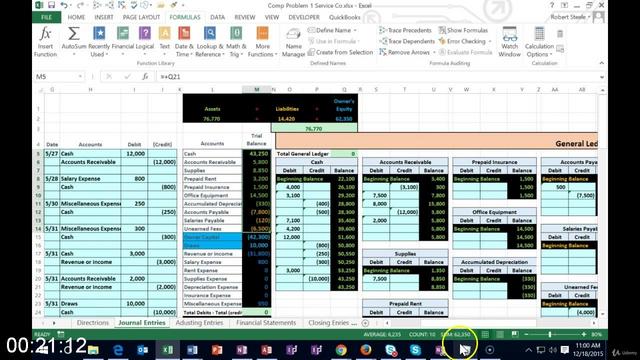Click the Redo arrow icon
The image size is (640, 360).
(x=80, y=5)
